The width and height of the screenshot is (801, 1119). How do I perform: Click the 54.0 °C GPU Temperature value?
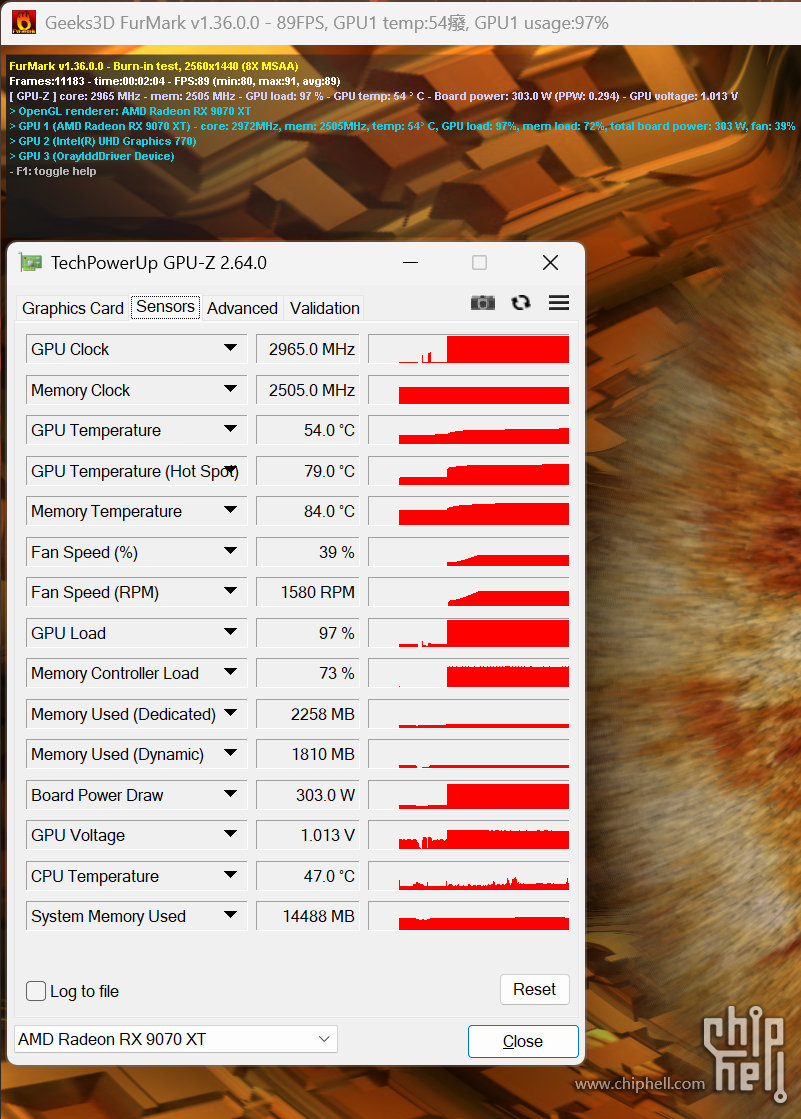(308, 430)
